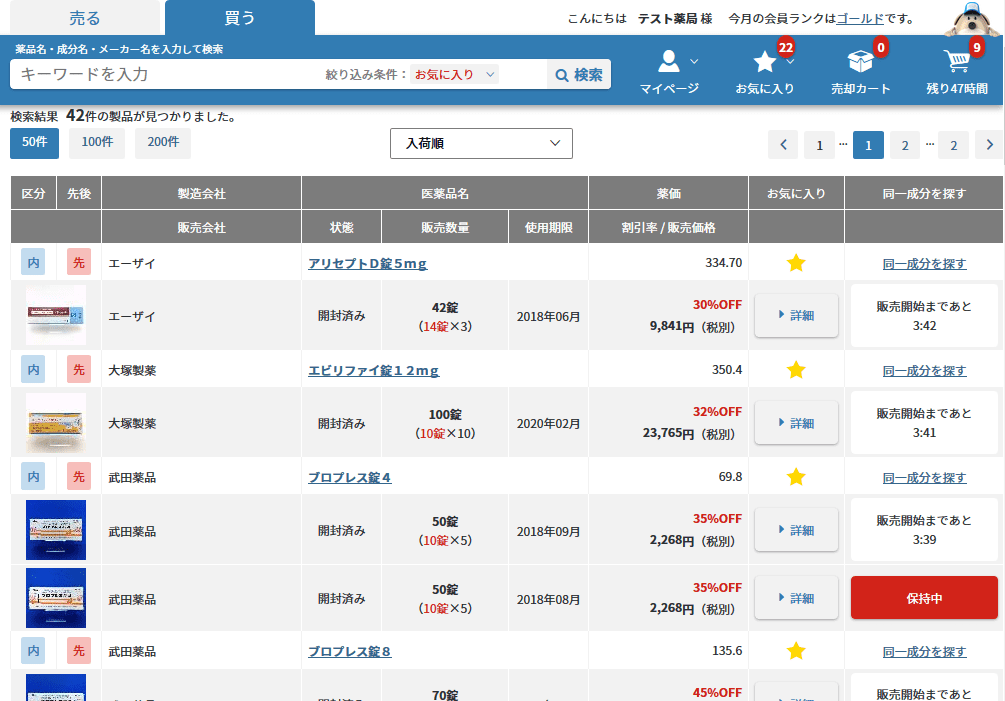Open the ブロプレス錠4 2018年08月 thumbnail
The image size is (1005, 701).
pos(56,598)
